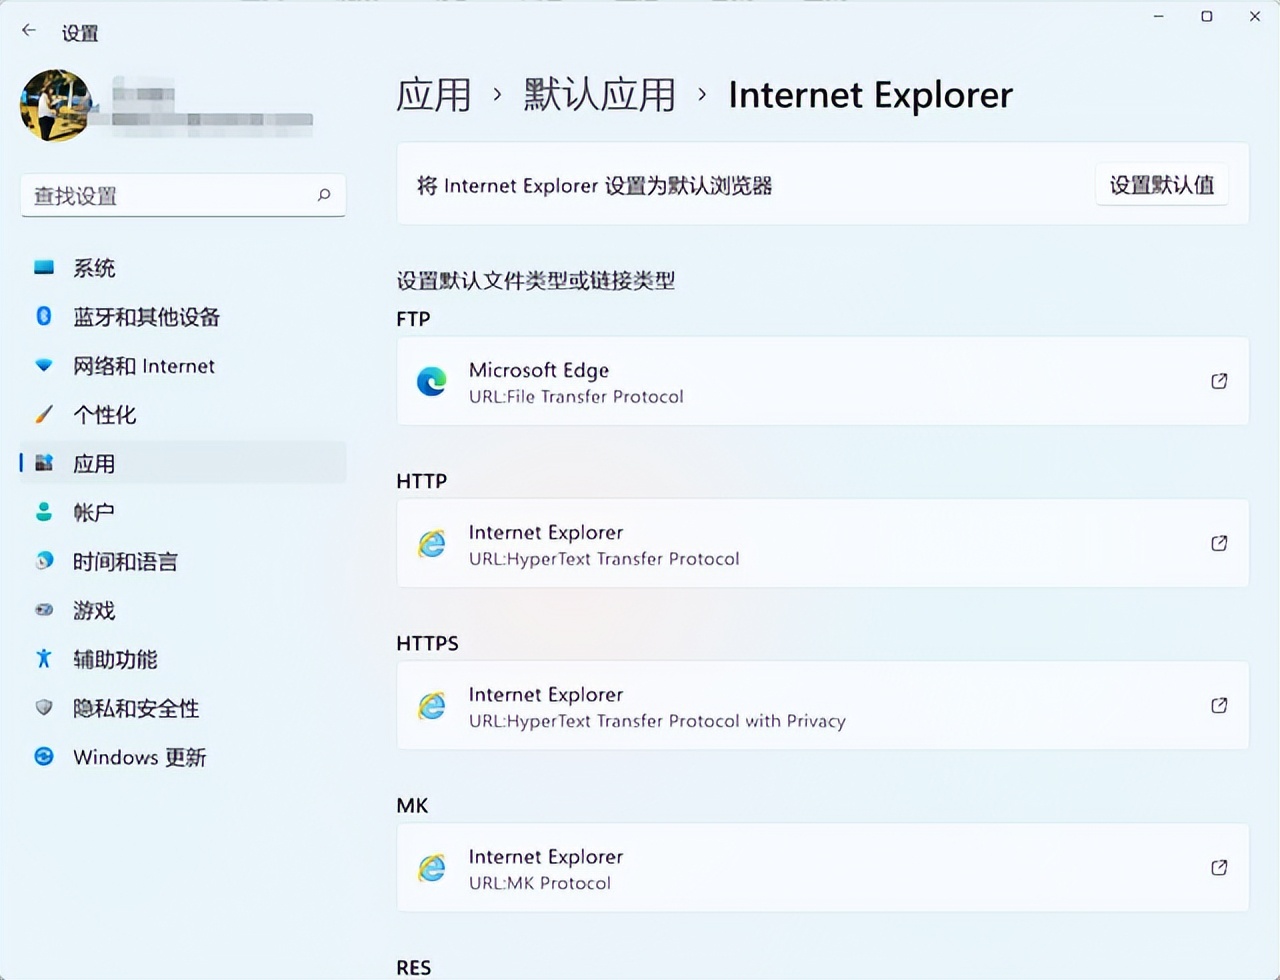Click the 辅助功能 accessibility icon
Viewport: 1280px width, 980px height.
(x=44, y=659)
